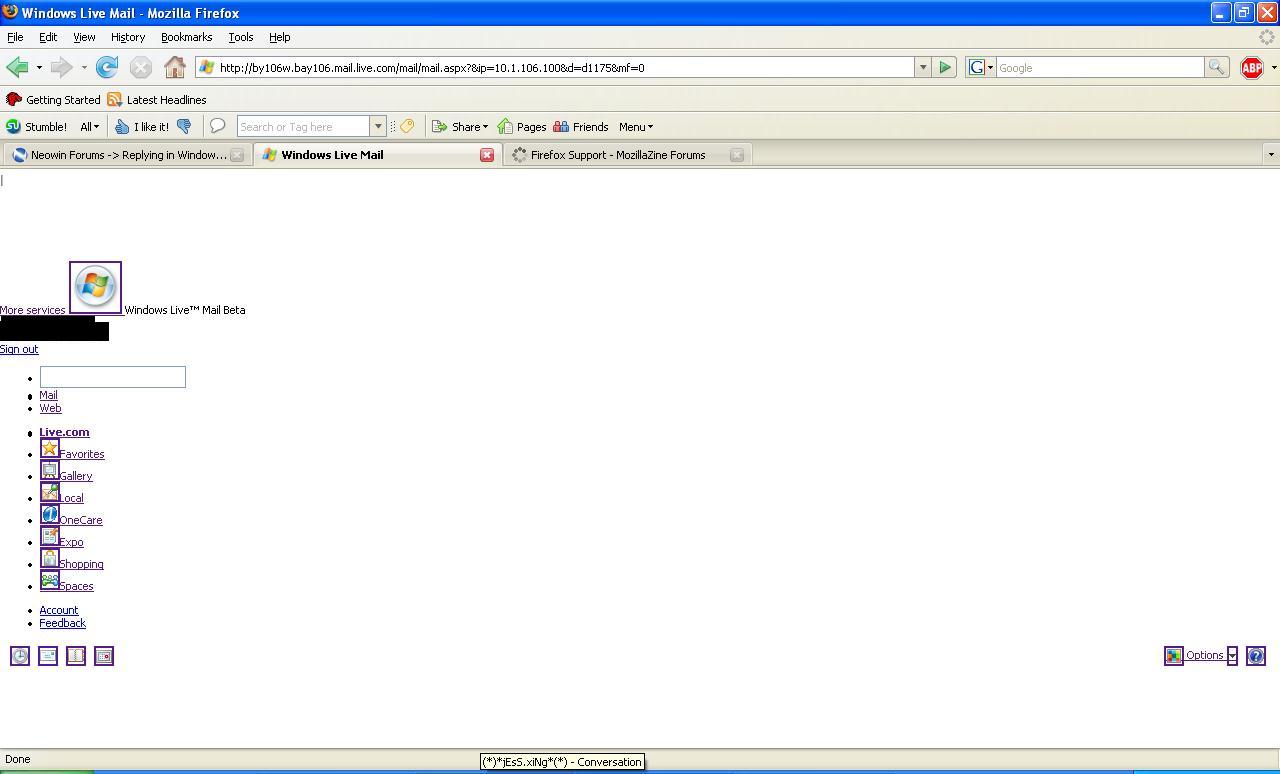Click the Favorites star icon
This screenshot has height=774, width=1280.
[49, 448]
